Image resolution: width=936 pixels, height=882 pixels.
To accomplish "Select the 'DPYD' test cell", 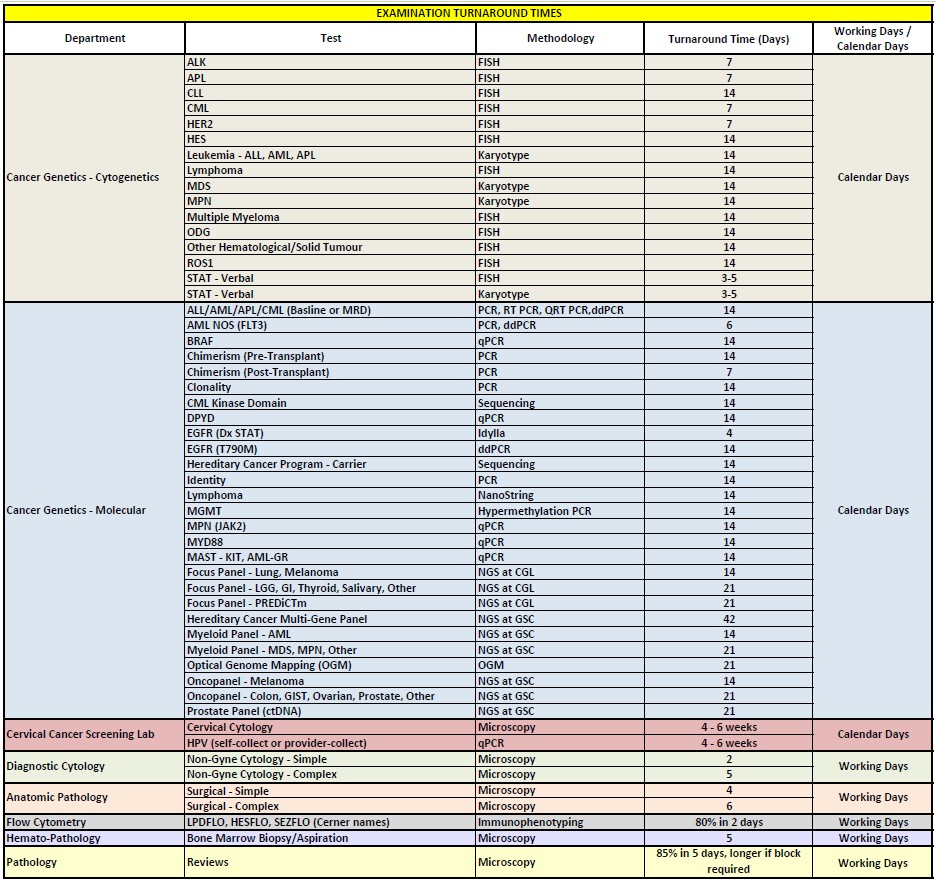I will pos(330,418).
